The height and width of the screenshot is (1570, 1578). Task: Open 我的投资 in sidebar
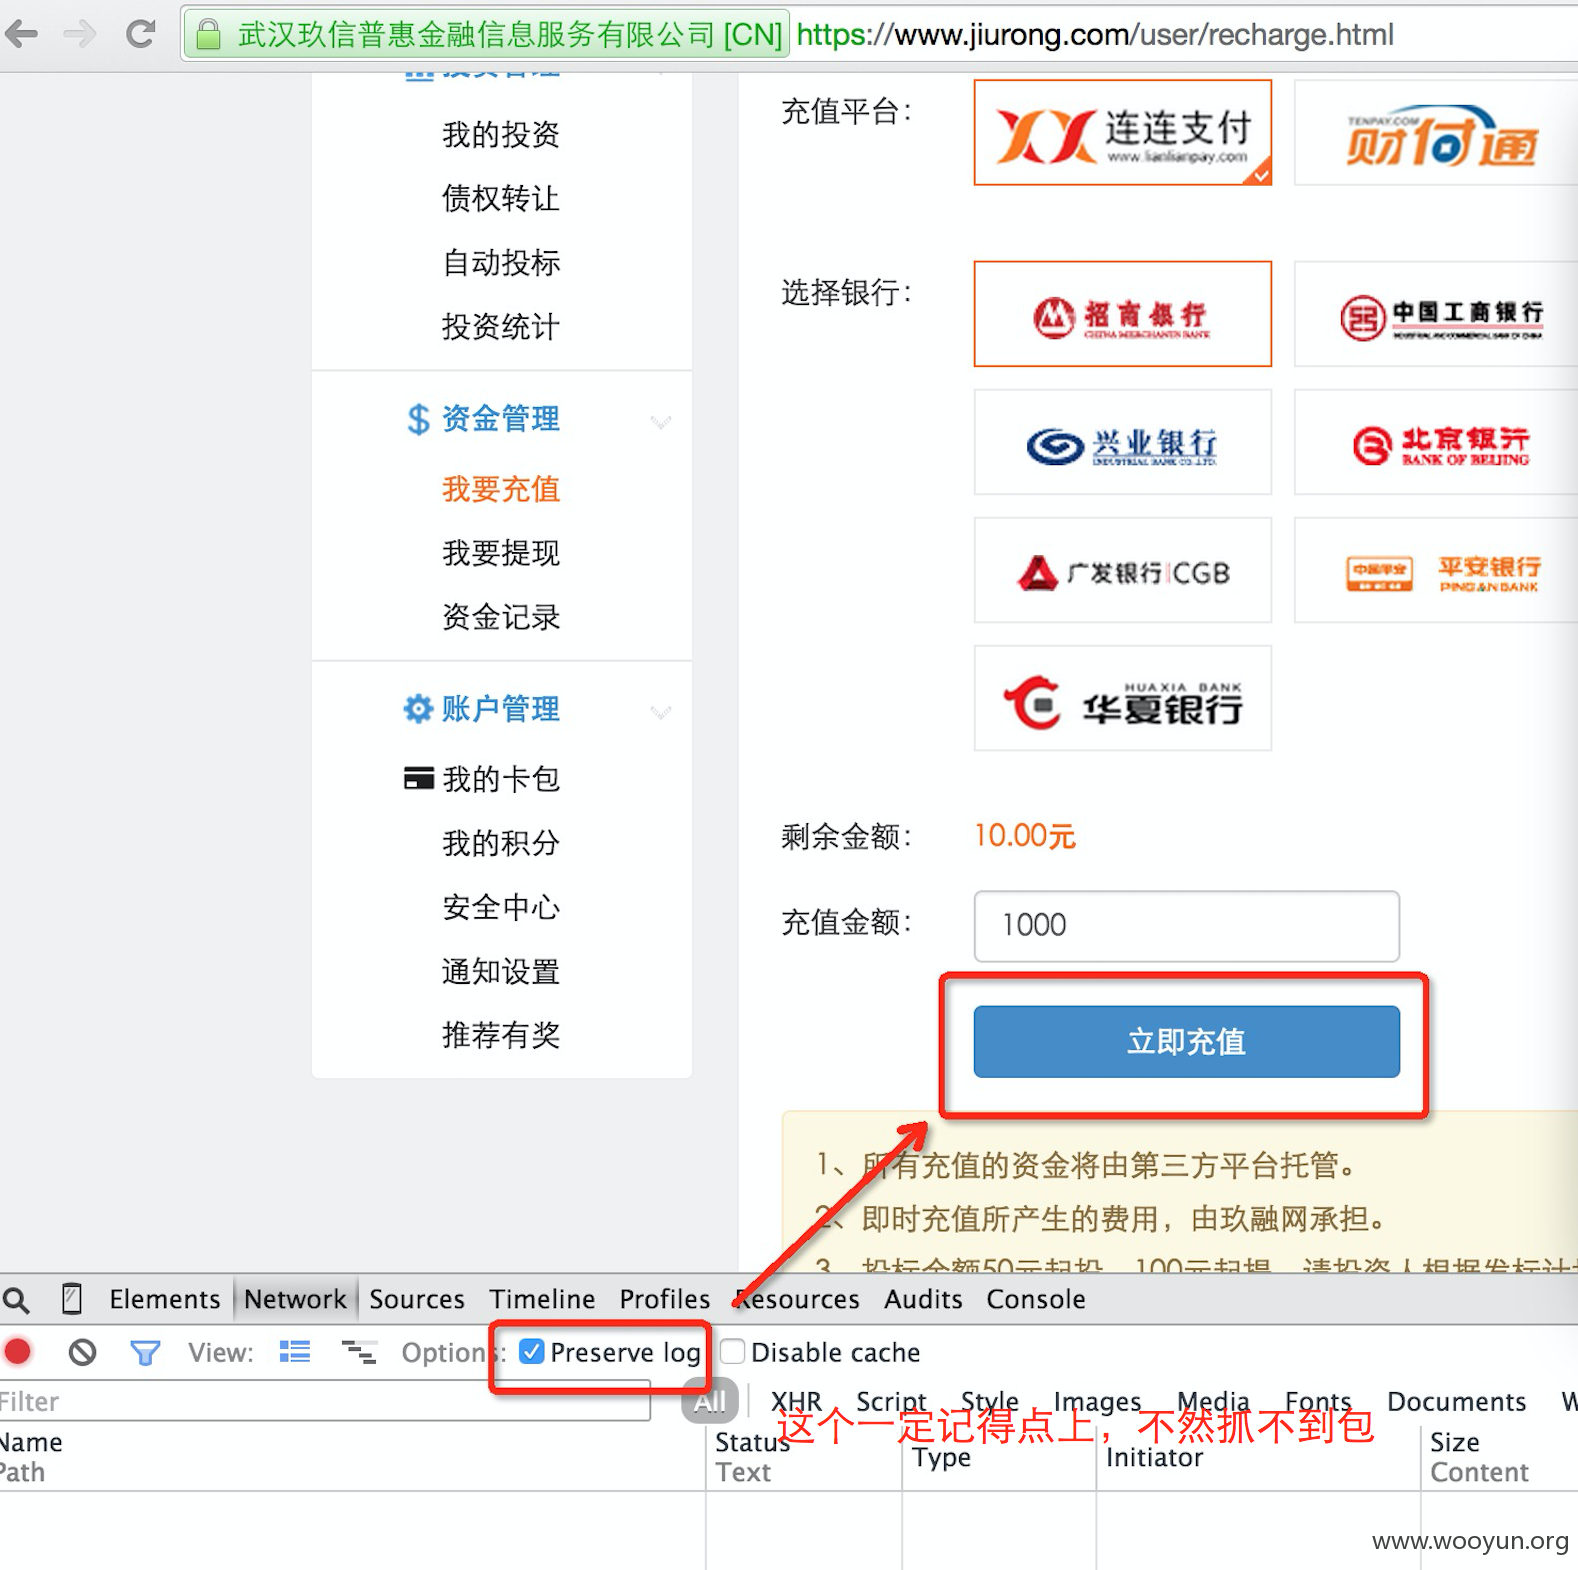(x=501, y=134)
